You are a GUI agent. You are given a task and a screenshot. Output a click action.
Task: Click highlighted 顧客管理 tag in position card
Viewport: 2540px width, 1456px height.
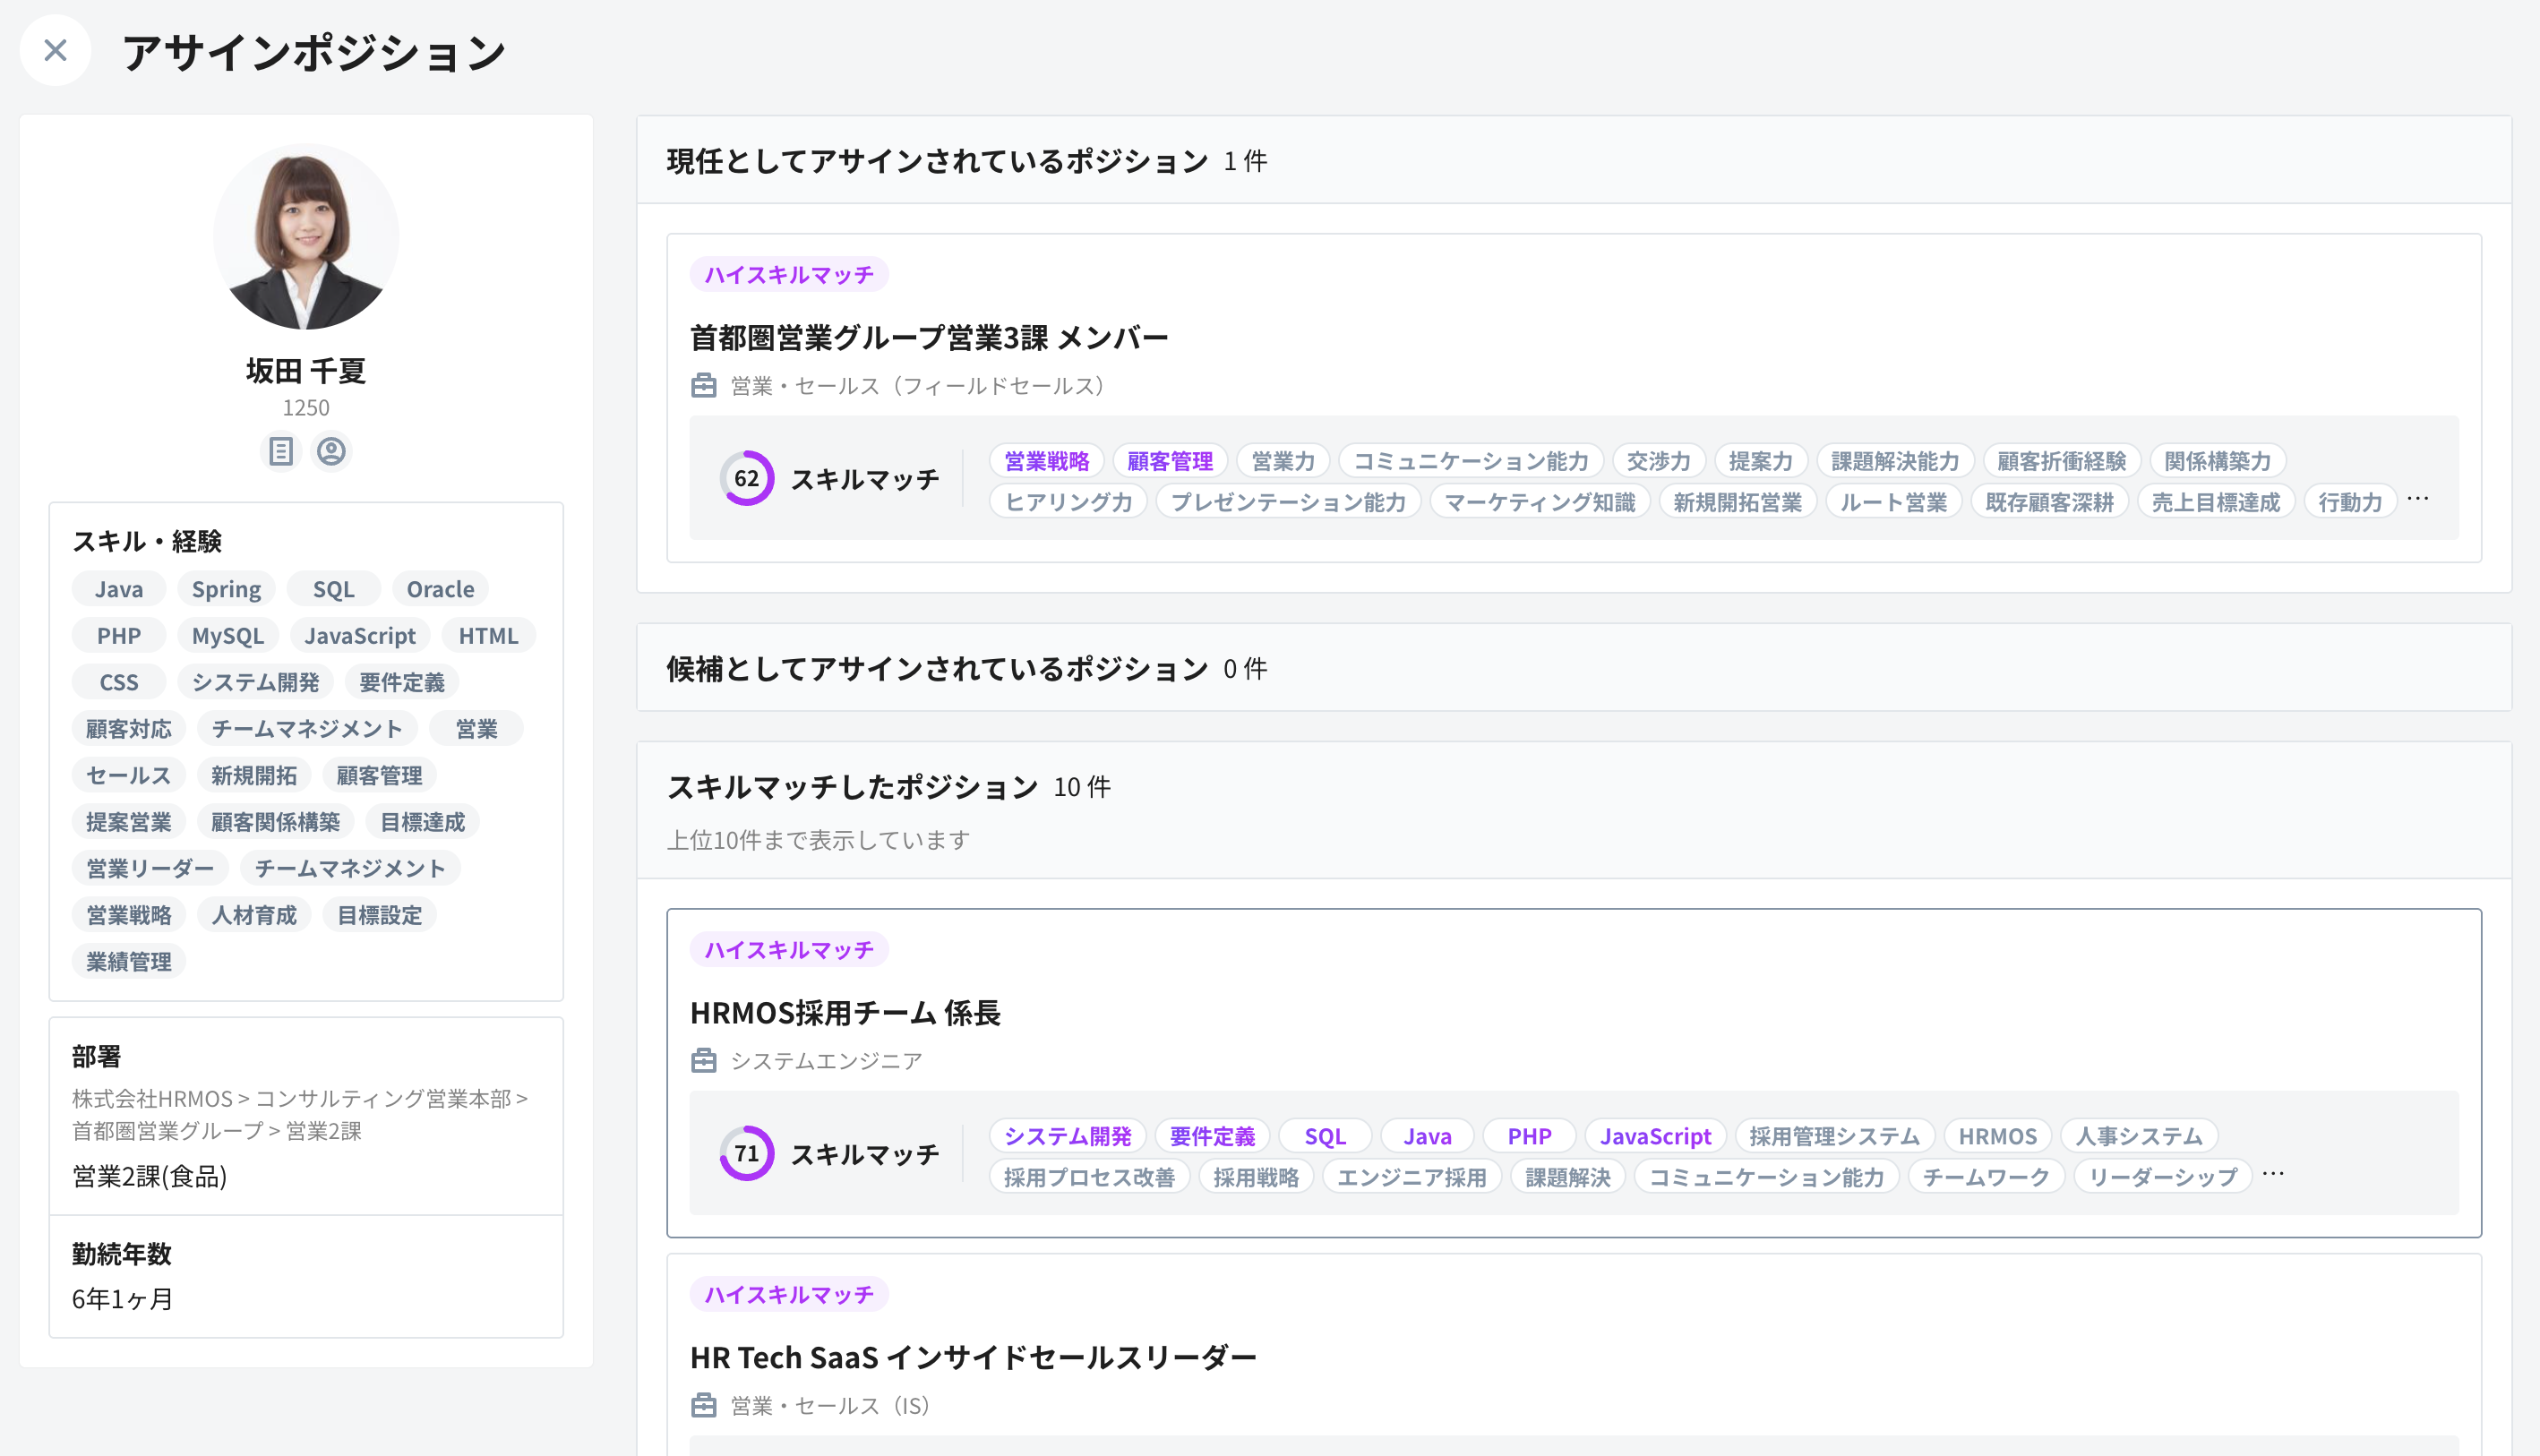coord(1170,461)
